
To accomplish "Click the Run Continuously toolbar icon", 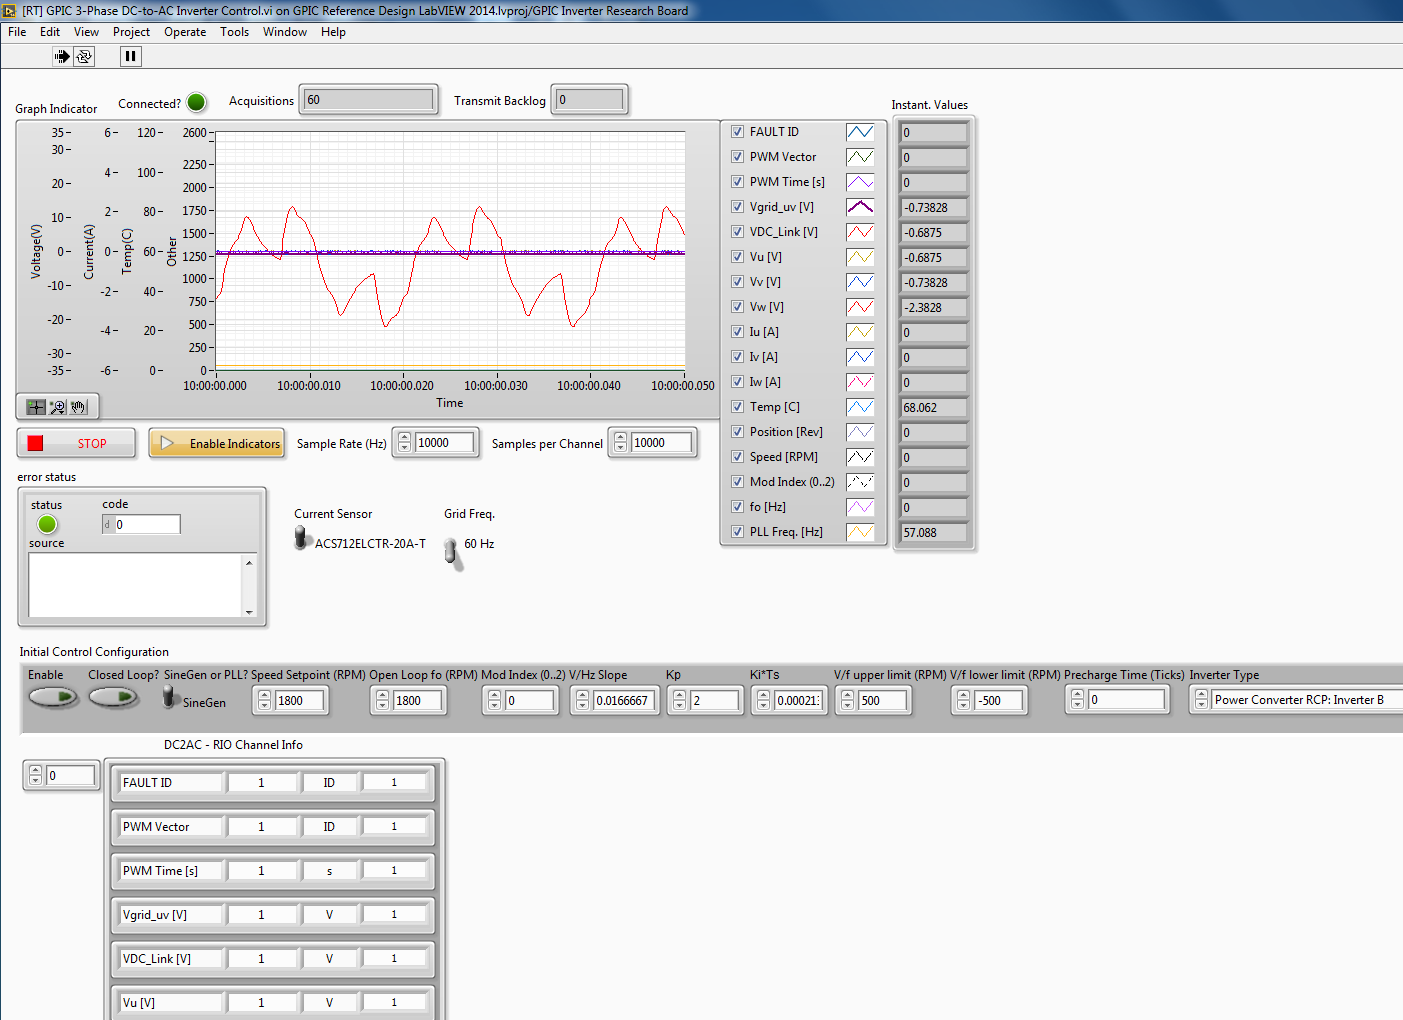I will click(x=84, y=56).
